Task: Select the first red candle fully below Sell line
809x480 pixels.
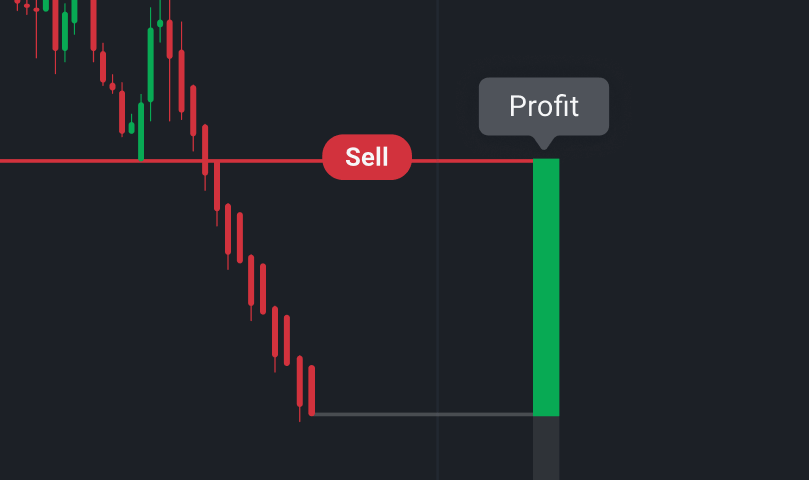Action: (x=228, y=229)
